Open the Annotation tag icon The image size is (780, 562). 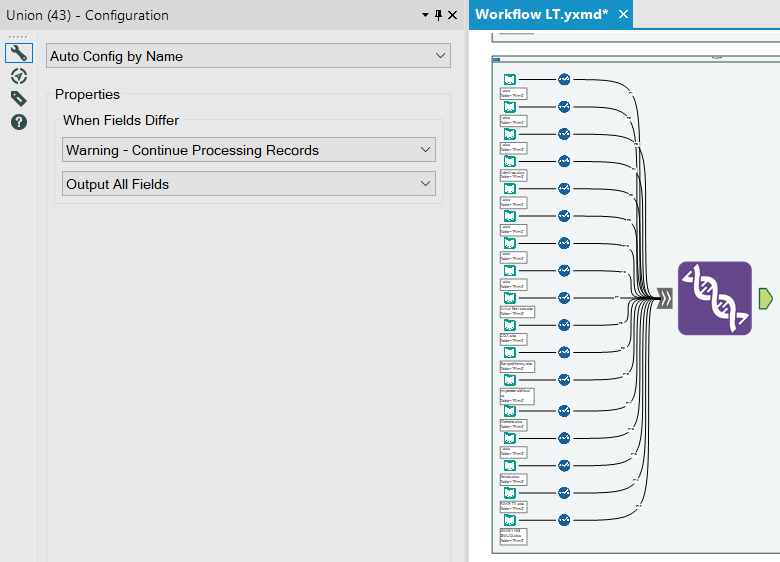click(18, 98)
